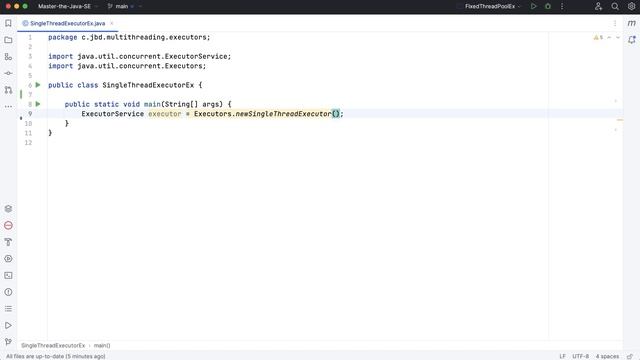The height and width of the screenshot is (360, 640).
Task: Open the Notifications bell panel
Action: pos(631,40)
